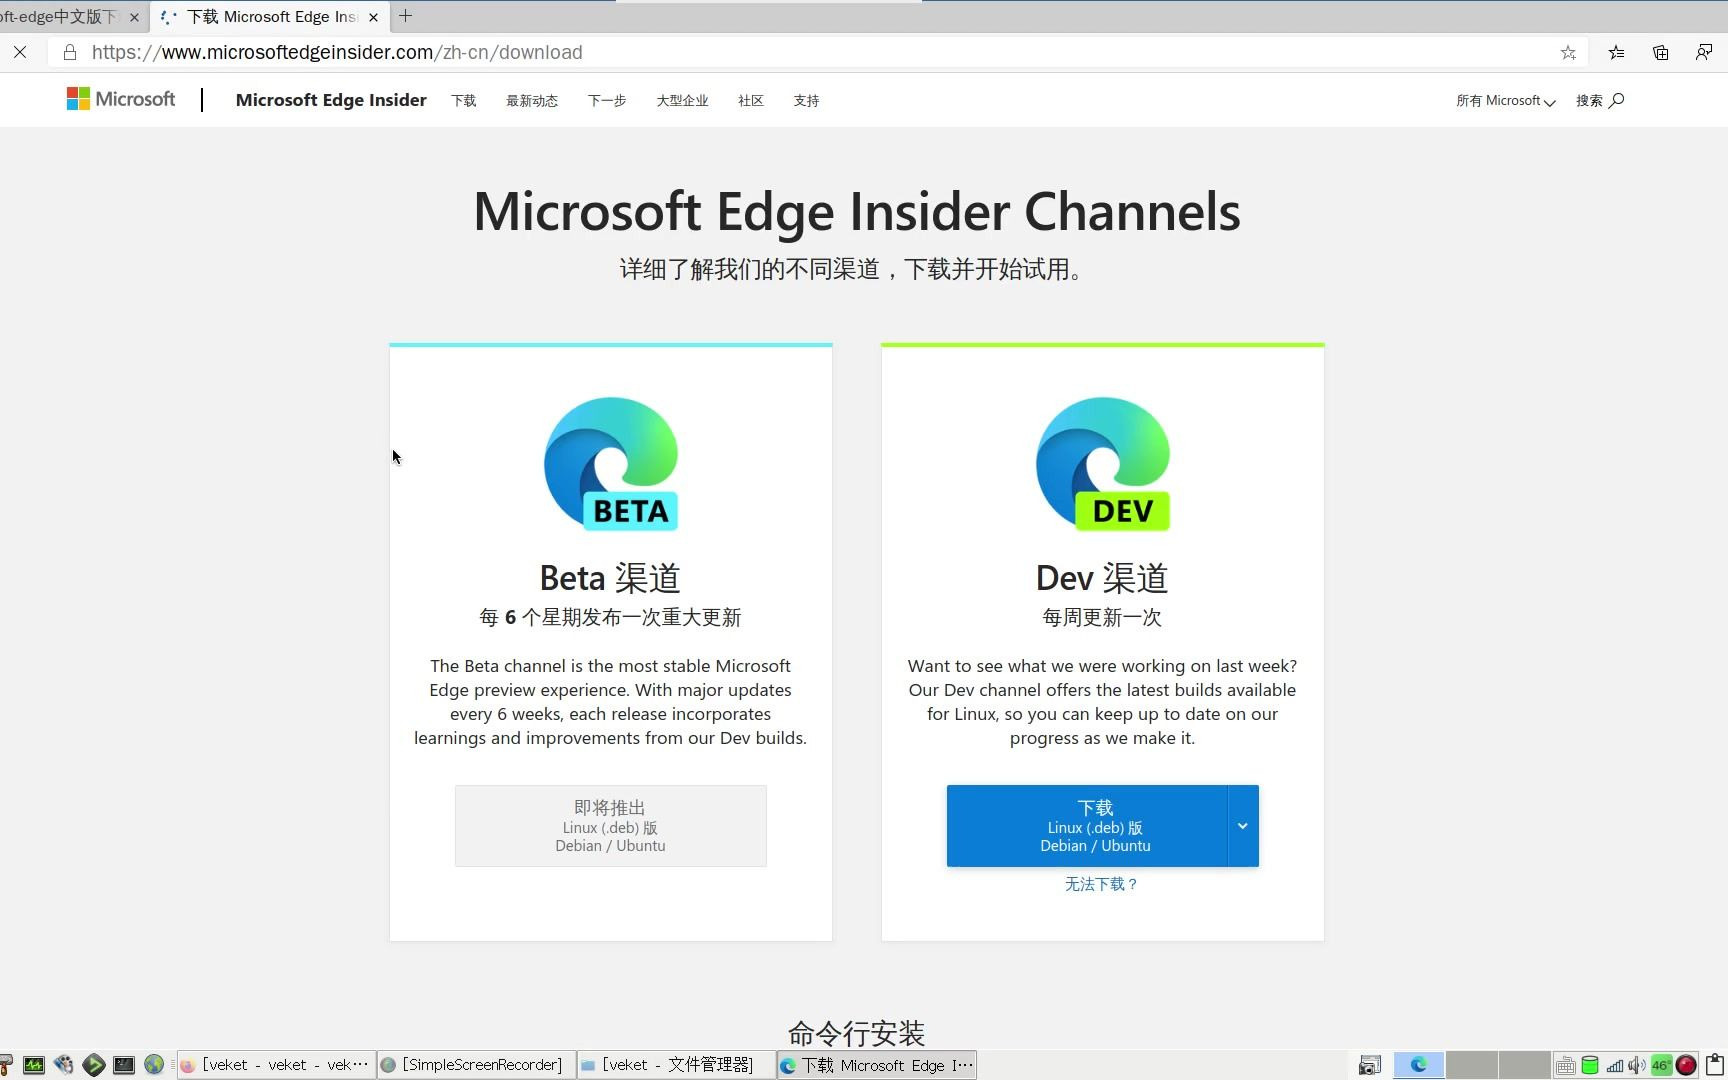The height and width of the screenshot is (1080, 1728).
Task: Click the red recording tray icon
Action: [1686, 1066]
